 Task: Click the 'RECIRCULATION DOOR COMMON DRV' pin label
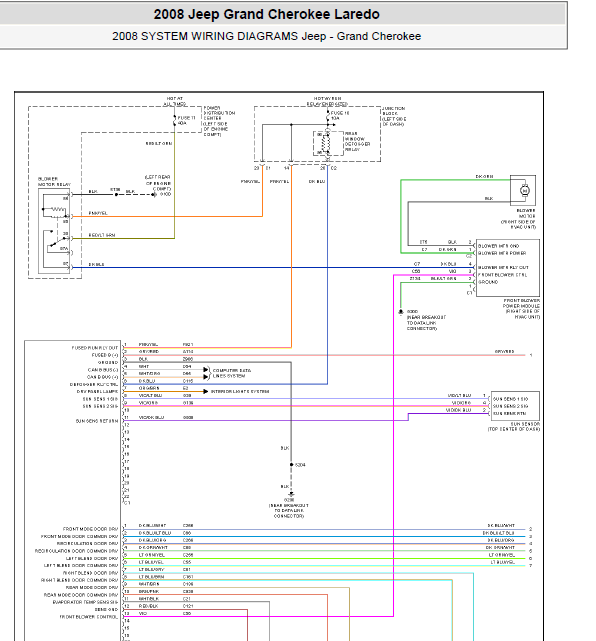coord(76,551)
